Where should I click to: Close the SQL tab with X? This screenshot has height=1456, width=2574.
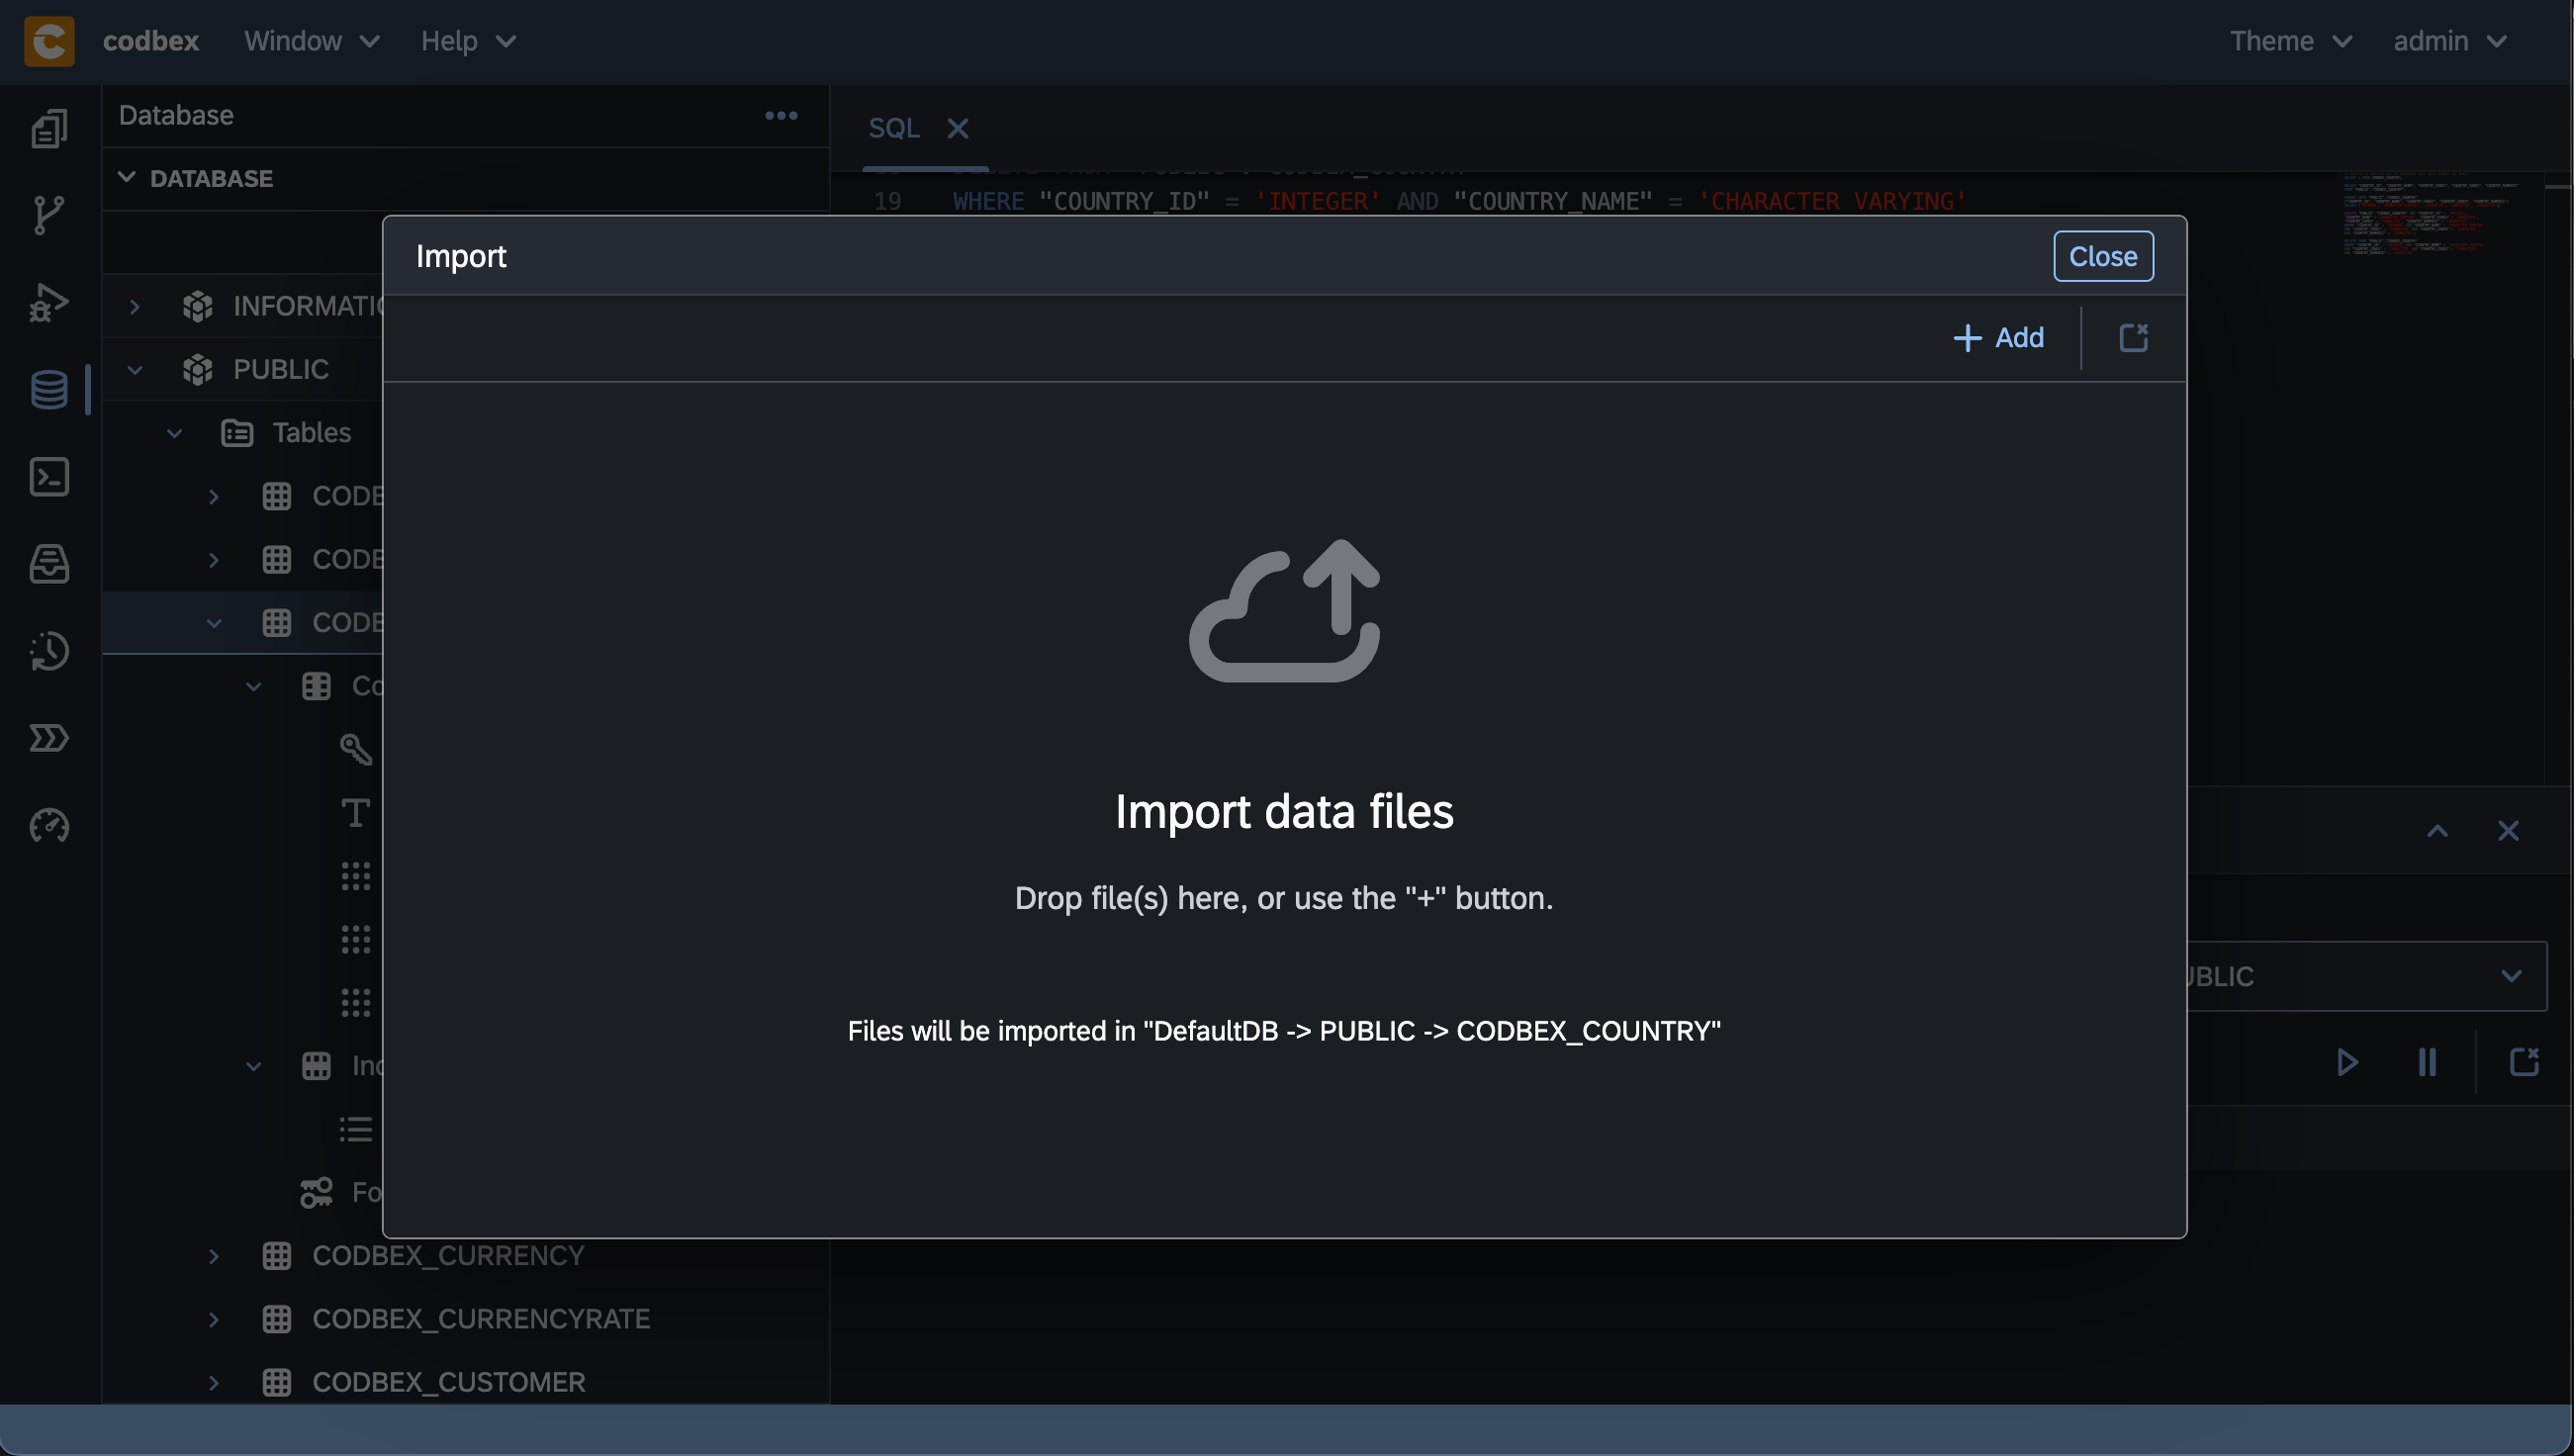[957, 129]
